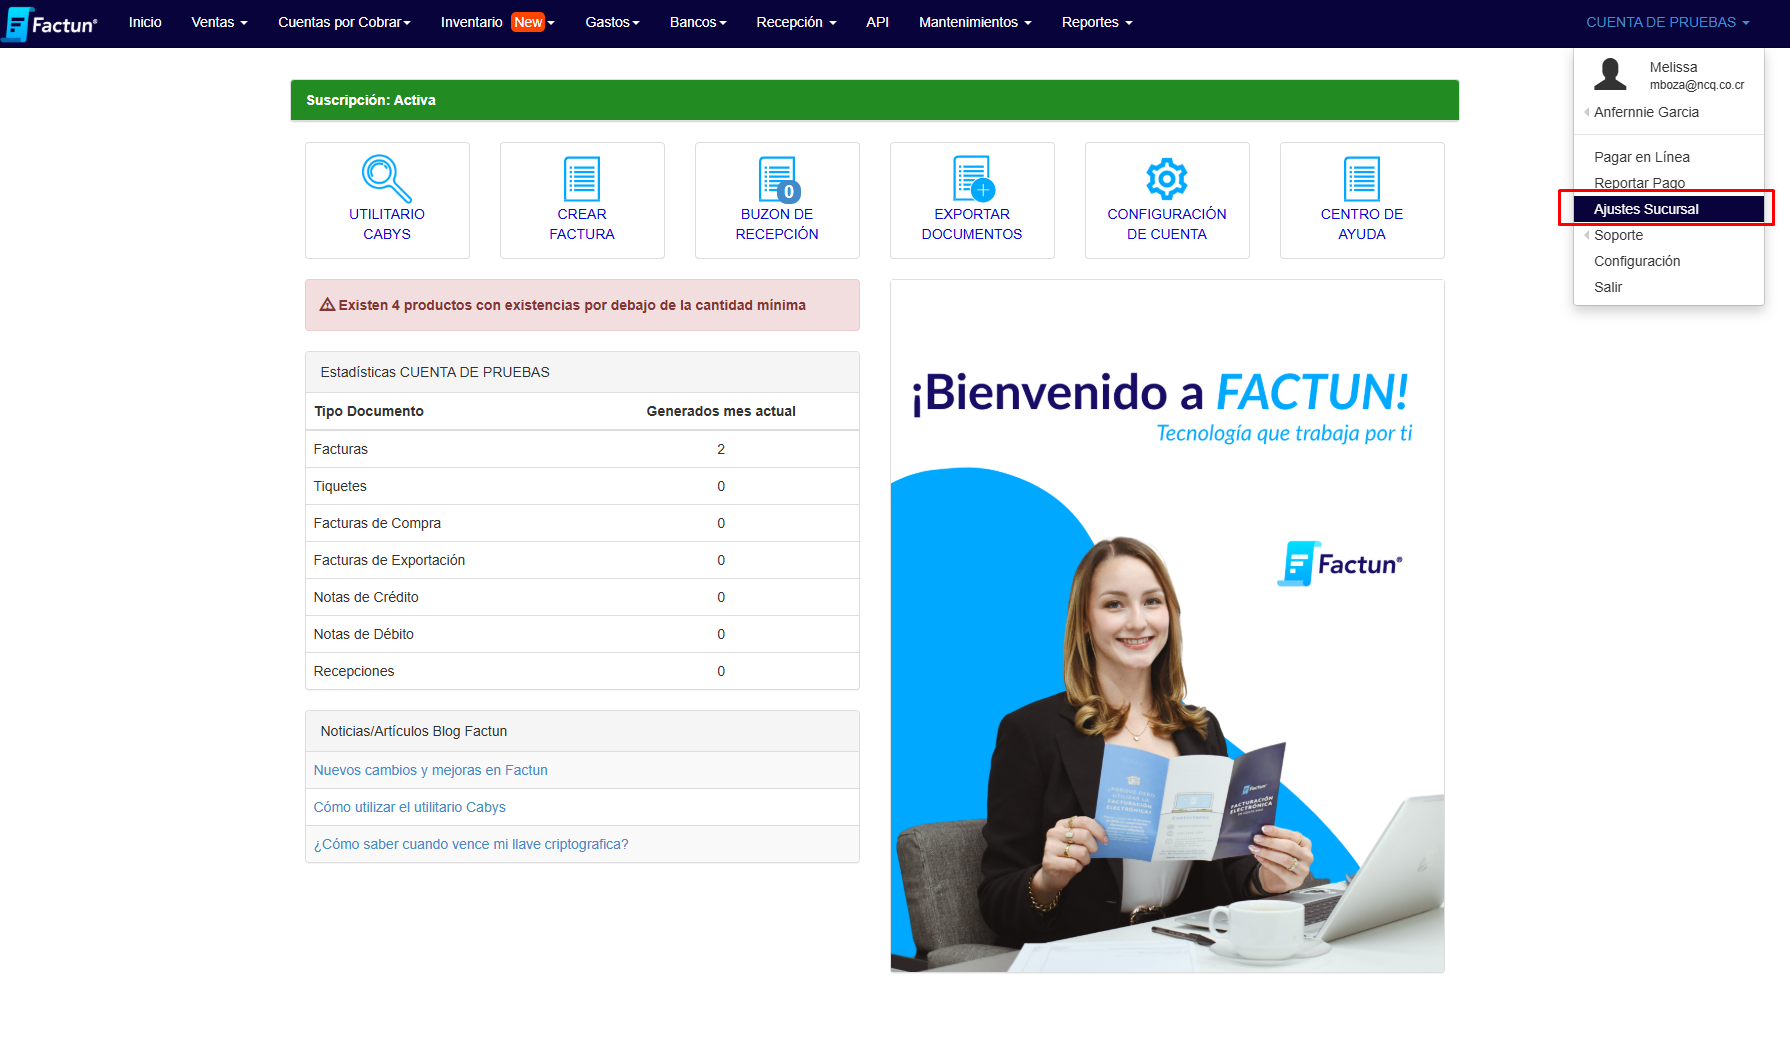Click the Facturas row in statistics table
1790x1039 pixels.
pos(582,449)
